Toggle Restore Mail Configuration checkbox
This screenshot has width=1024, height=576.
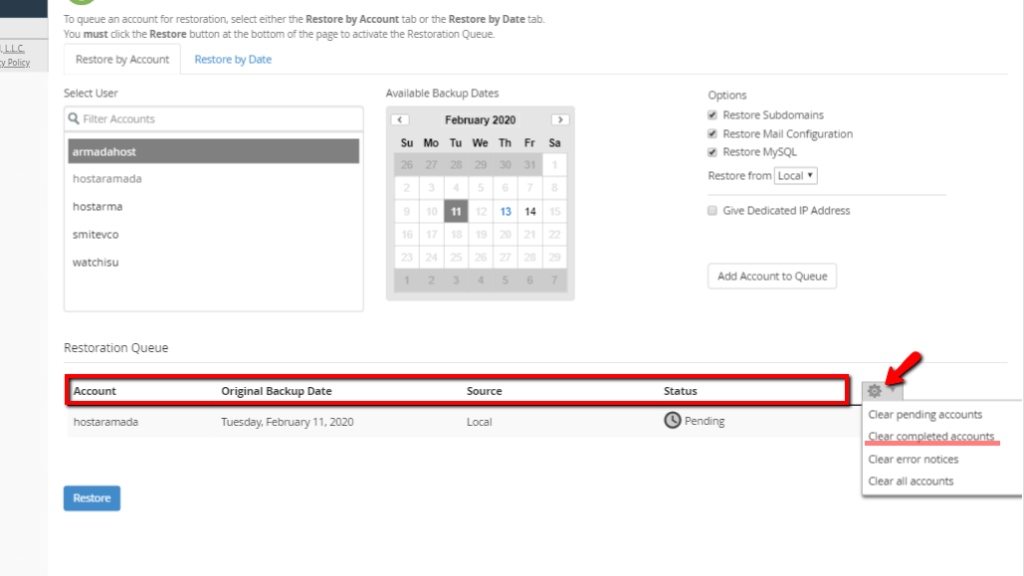[712, 133]
